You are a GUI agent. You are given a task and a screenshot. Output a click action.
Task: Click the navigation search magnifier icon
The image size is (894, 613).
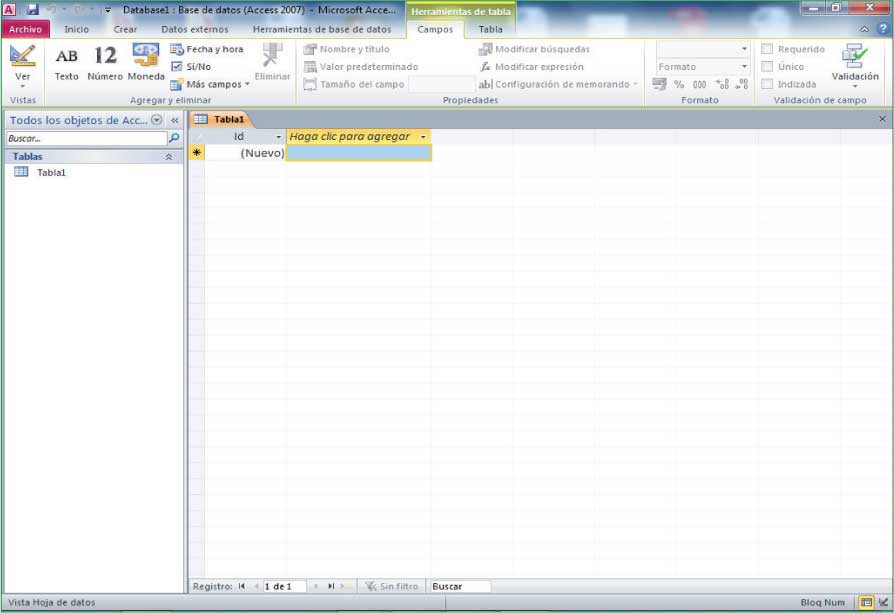tap(174, 138)
